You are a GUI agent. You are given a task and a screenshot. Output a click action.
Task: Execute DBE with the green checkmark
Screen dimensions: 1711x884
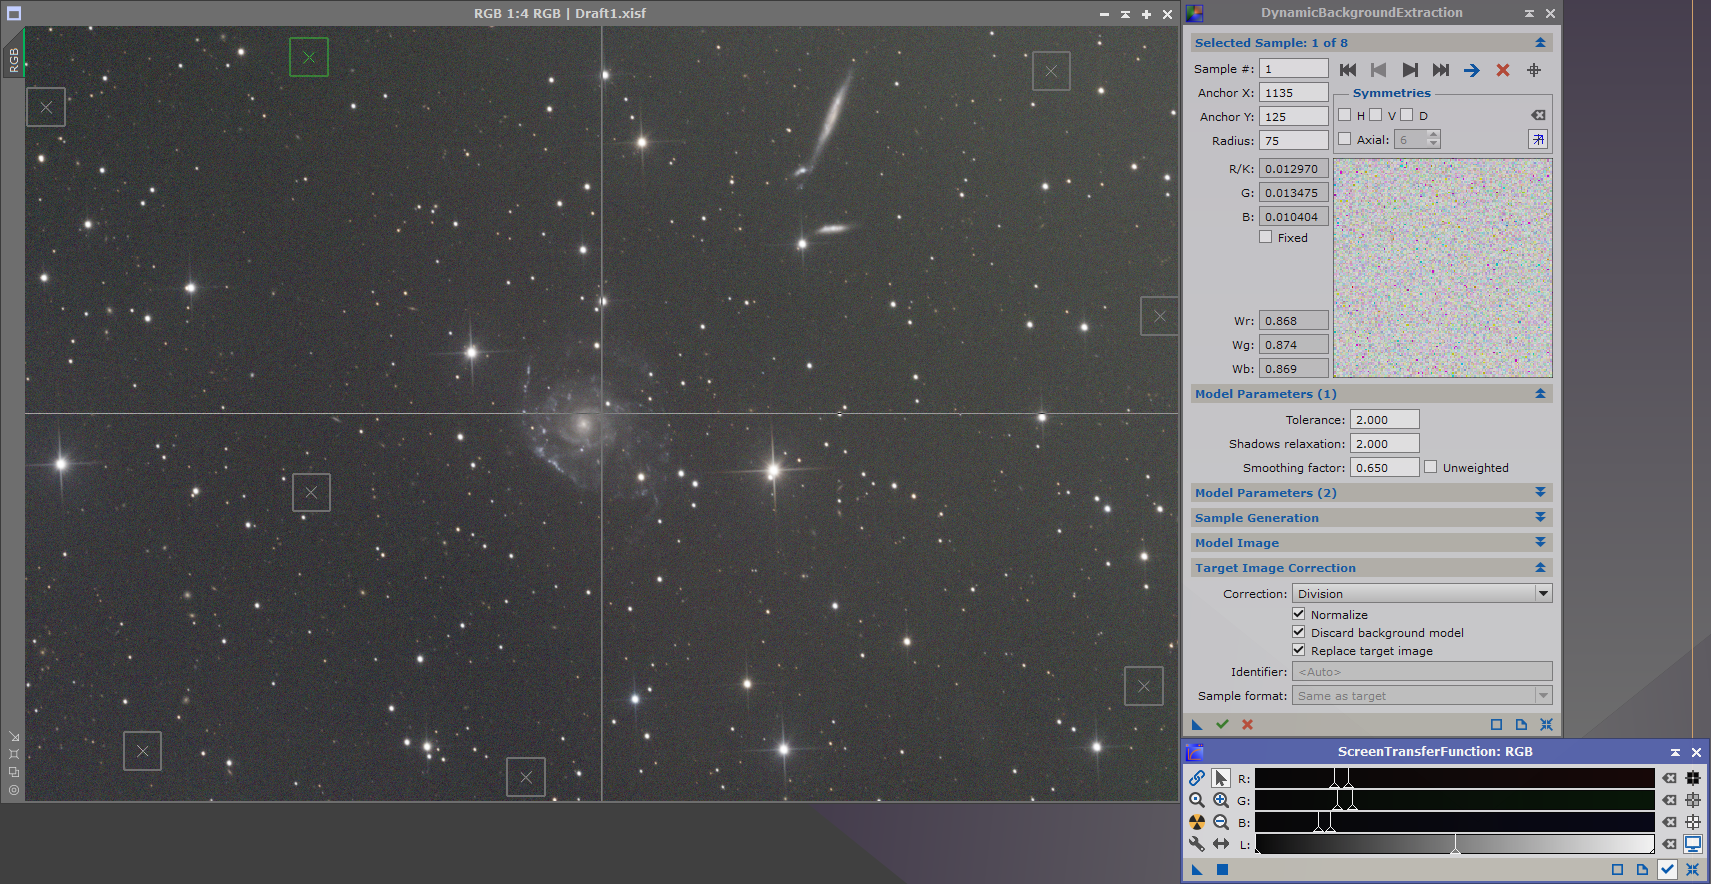click(x=1222, y=724)
